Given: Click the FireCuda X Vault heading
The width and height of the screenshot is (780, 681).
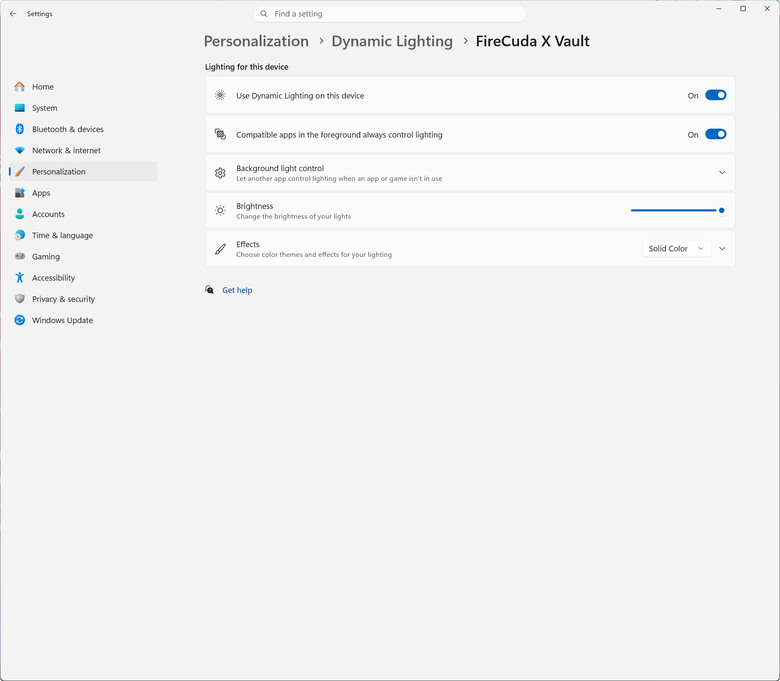Looking at the screenshot, I should pyautogui.click(x=532, y=41).
